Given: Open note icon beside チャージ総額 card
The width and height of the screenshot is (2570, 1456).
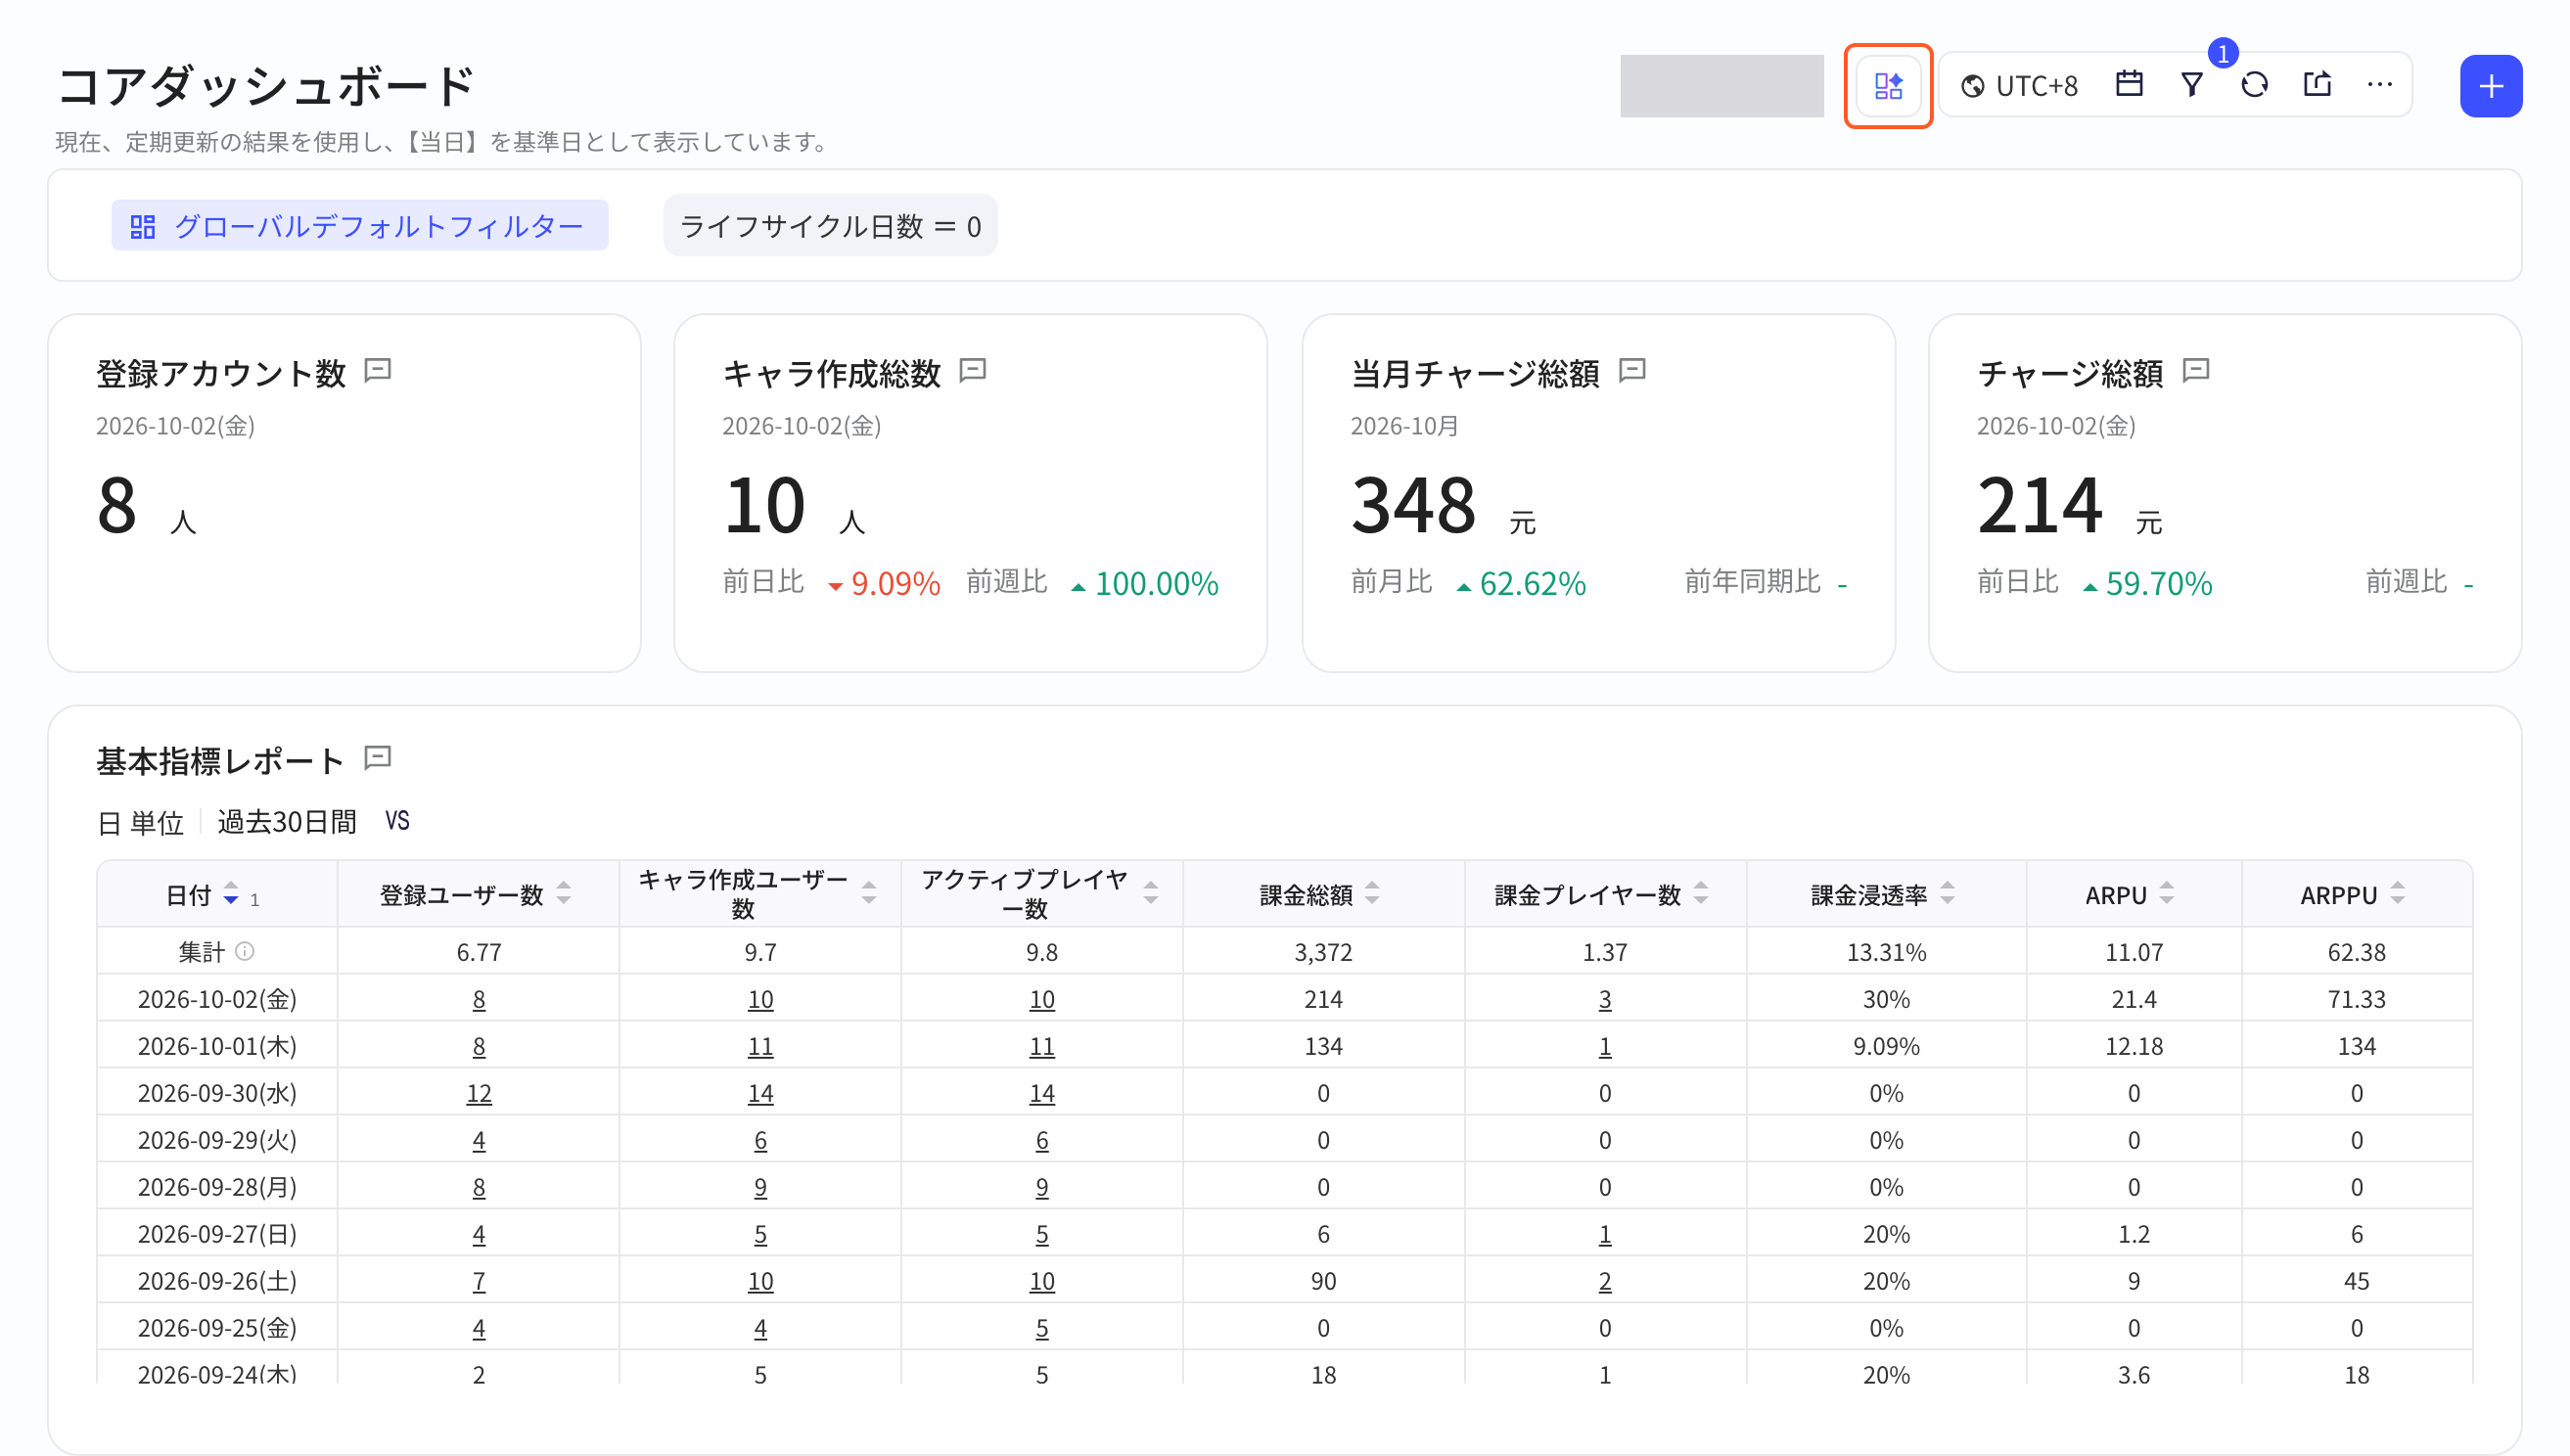Looking at the screenshot, I should (x=2195, y=371).
